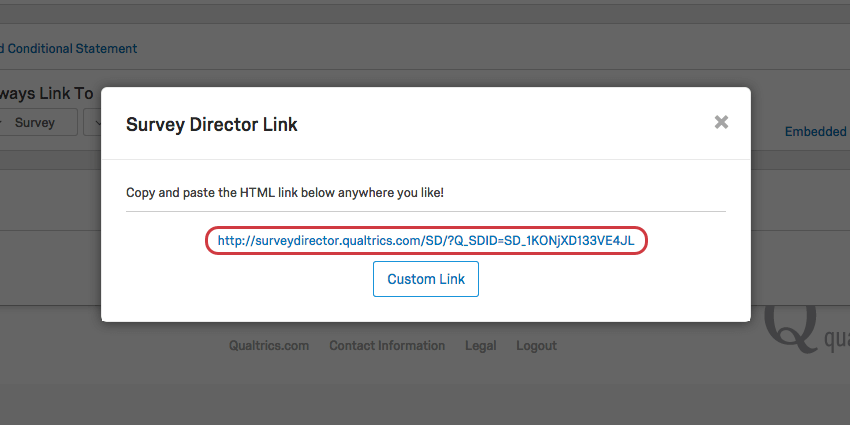Open the Legal footer link

(x=480, y=346)
